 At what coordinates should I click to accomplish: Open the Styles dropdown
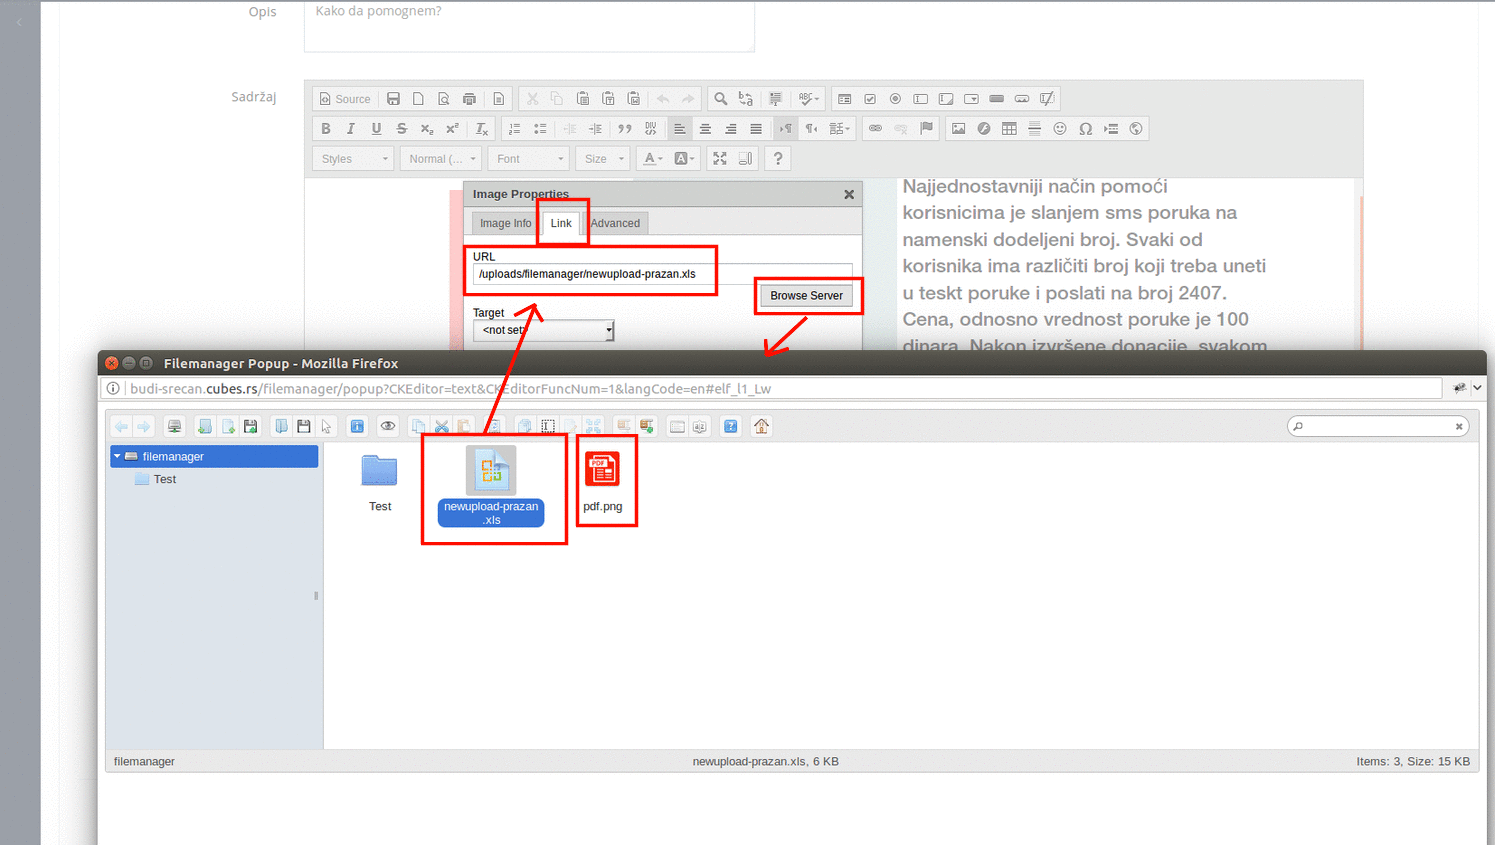coord(355,159)
